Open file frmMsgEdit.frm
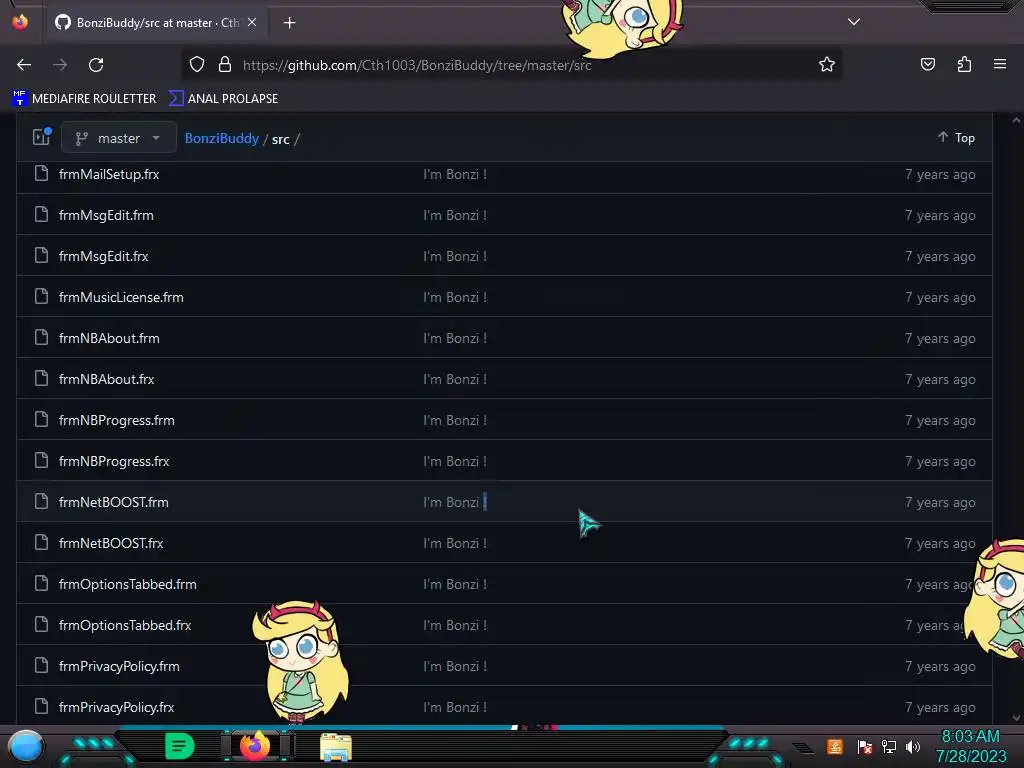Image resolution: width=1024 pixels, height=768 pixels. [106, 216]
